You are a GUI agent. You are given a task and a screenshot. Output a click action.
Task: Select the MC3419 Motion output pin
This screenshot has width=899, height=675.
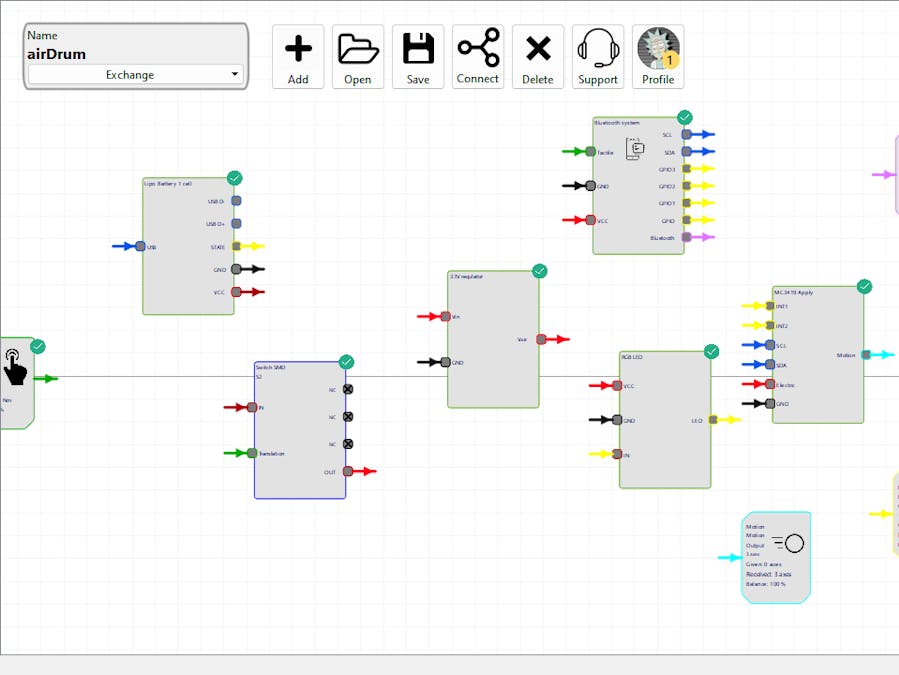[866, 354]
